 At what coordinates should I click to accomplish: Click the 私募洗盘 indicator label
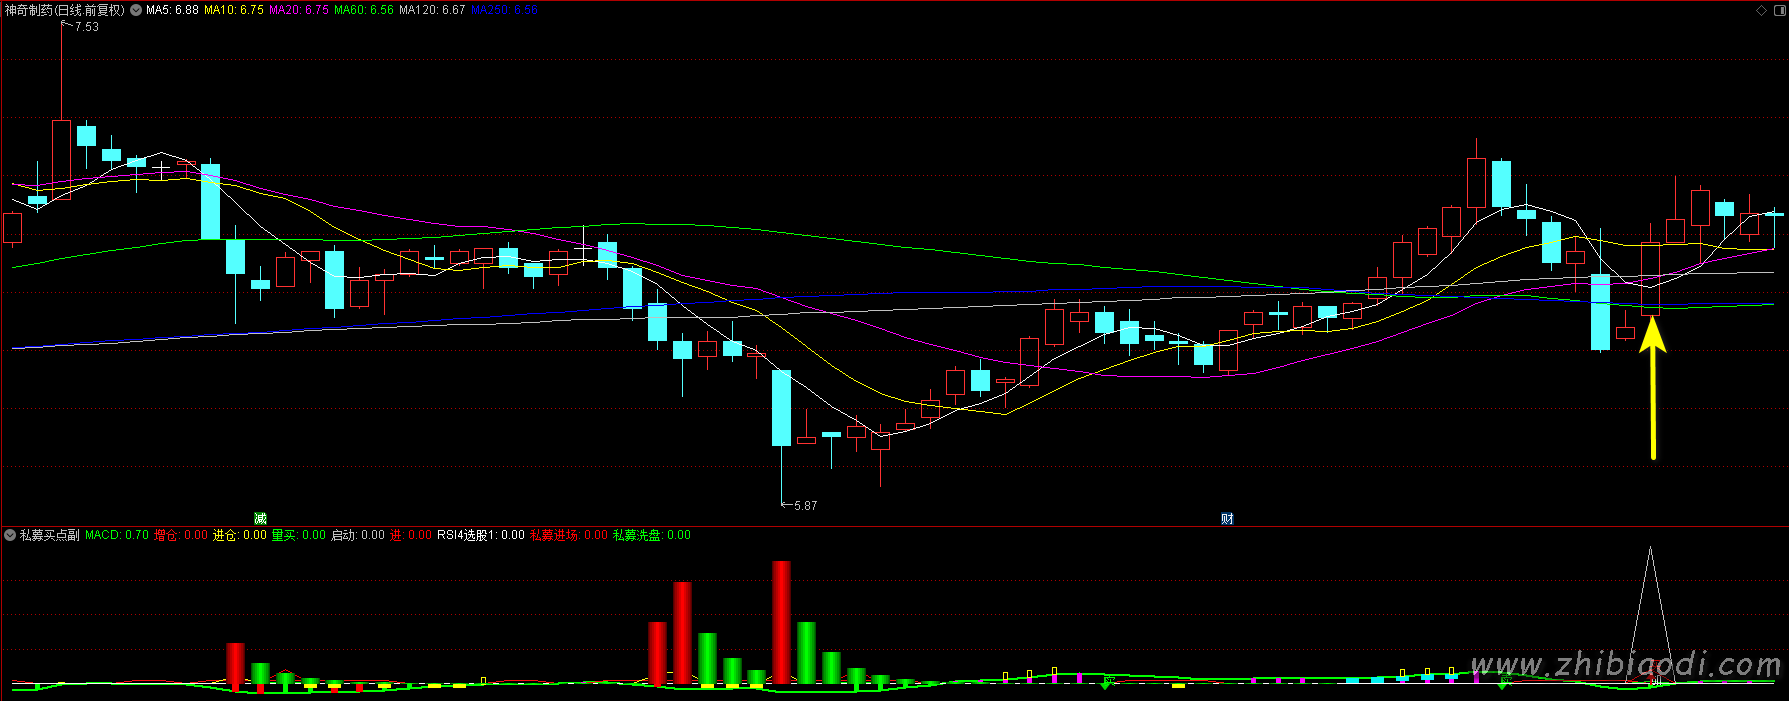point(651,535)
